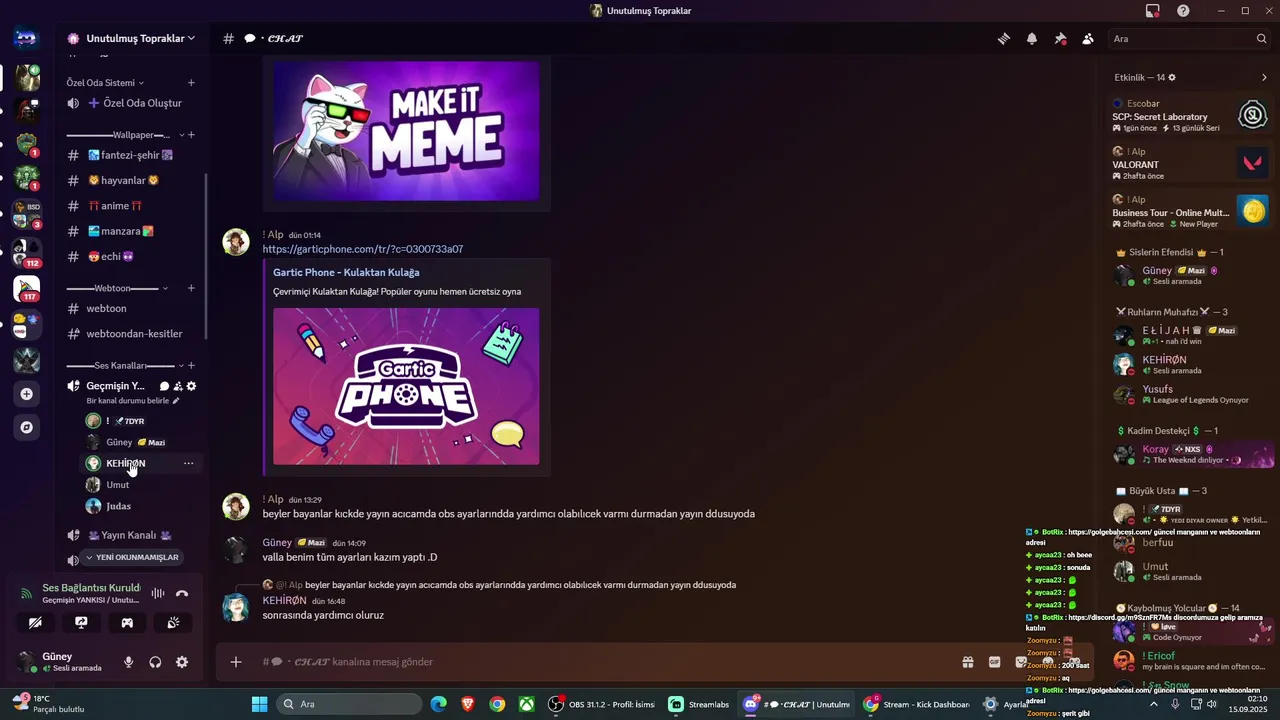Show pinned messages
The height and width of the screenshot is (720, 1280).
pos(1060,39)
